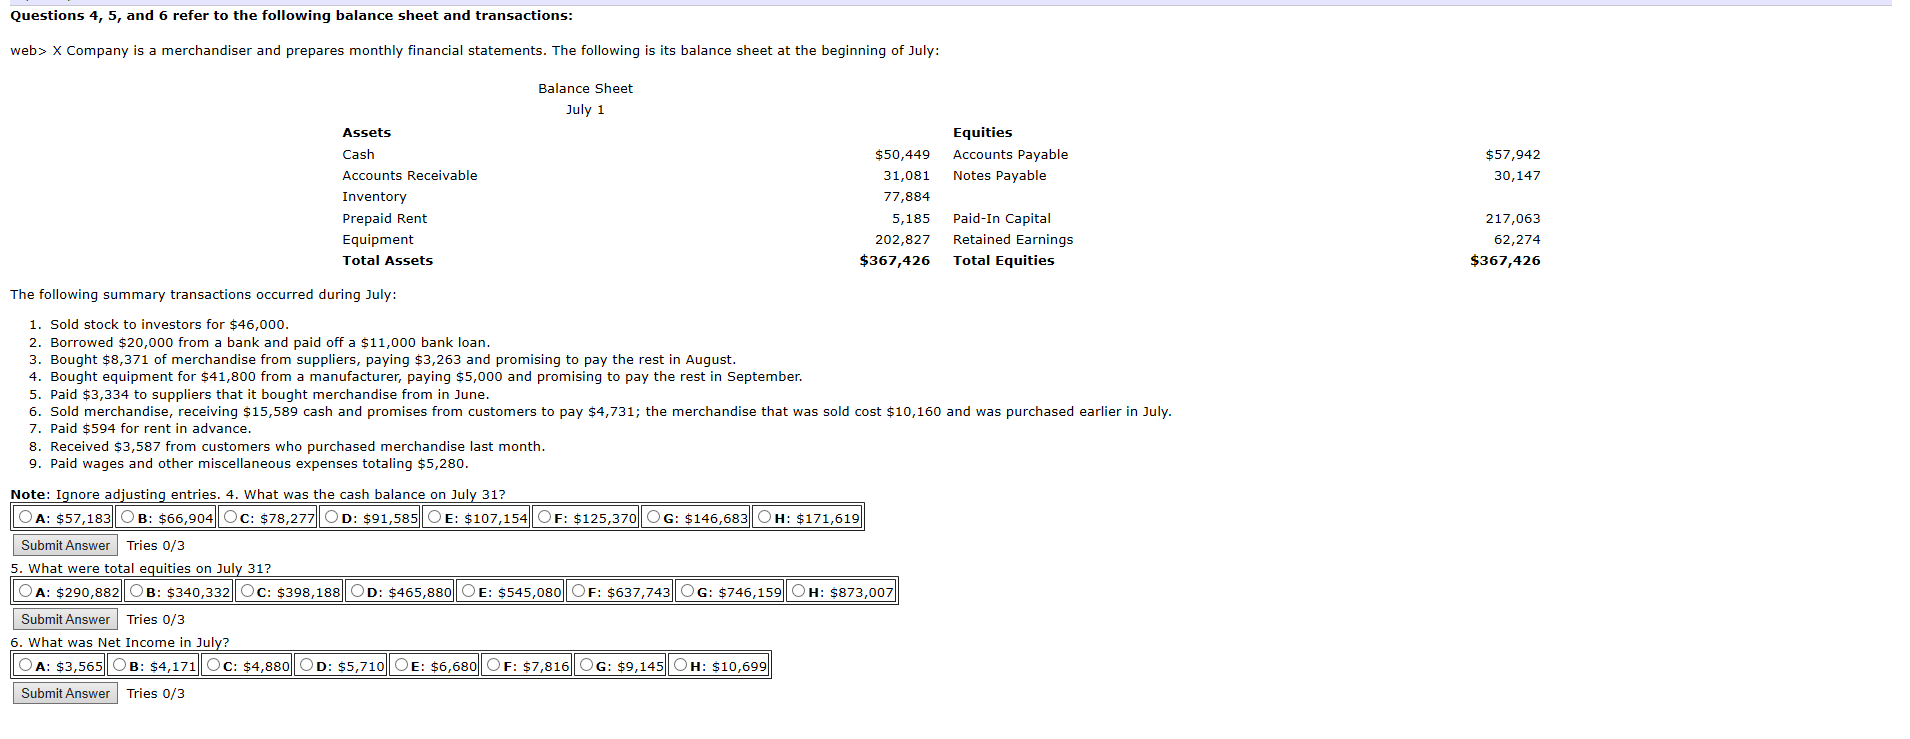Click the Balance Sheet title
This screenshot has height=739, width=1910.
coord(585,89)
